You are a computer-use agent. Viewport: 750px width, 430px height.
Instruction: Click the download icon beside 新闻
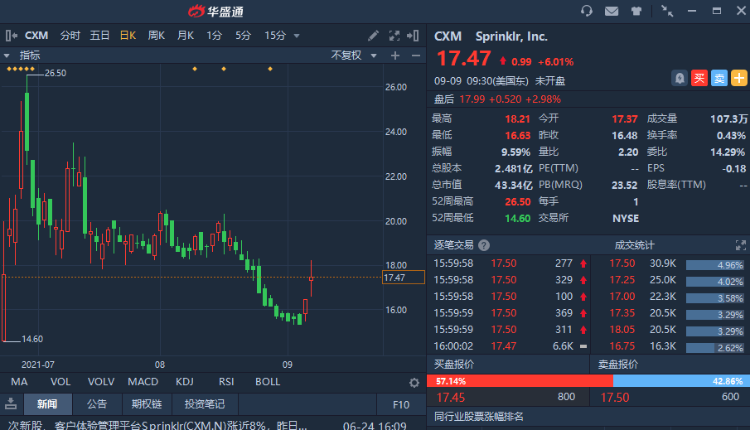click(x=11, y=404)
